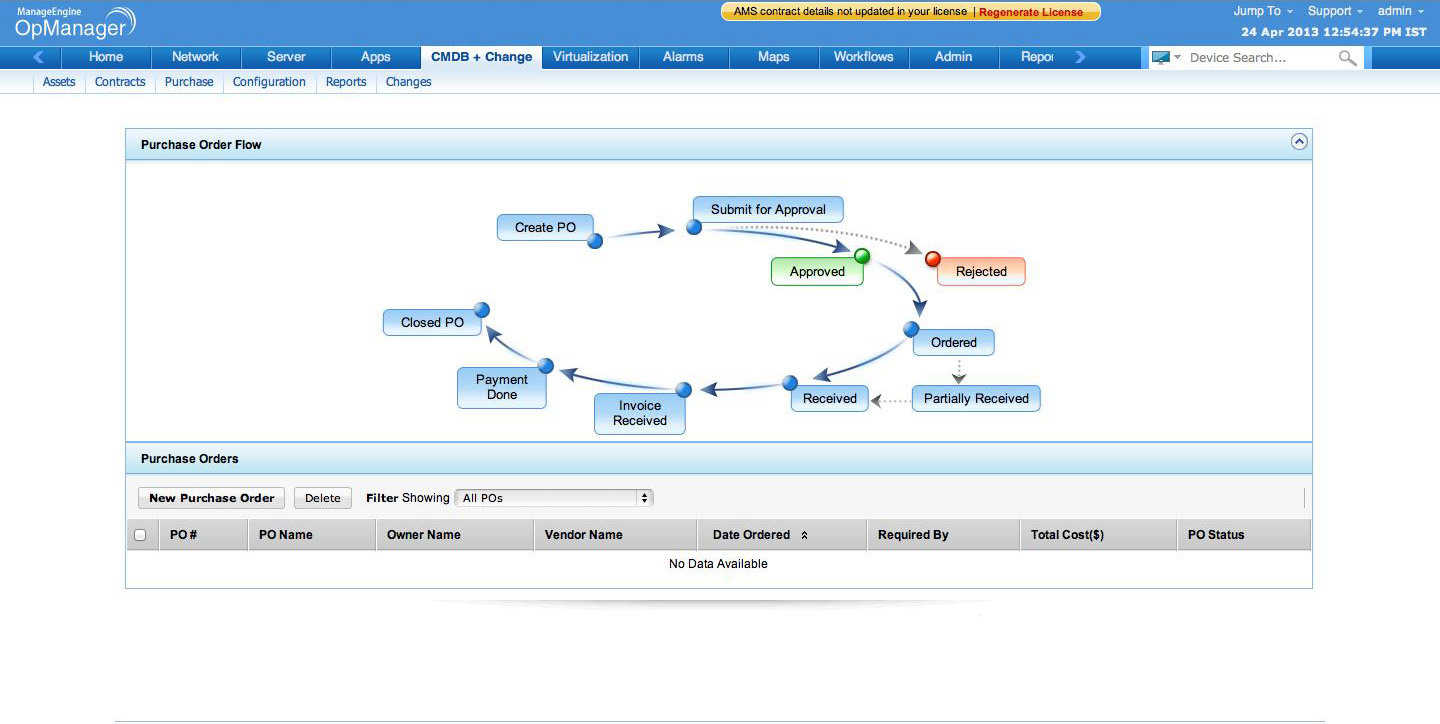1440x724 pixels.
Task: Click the magnifier icon in Device Search
Action: click(x=1348, y=58)
